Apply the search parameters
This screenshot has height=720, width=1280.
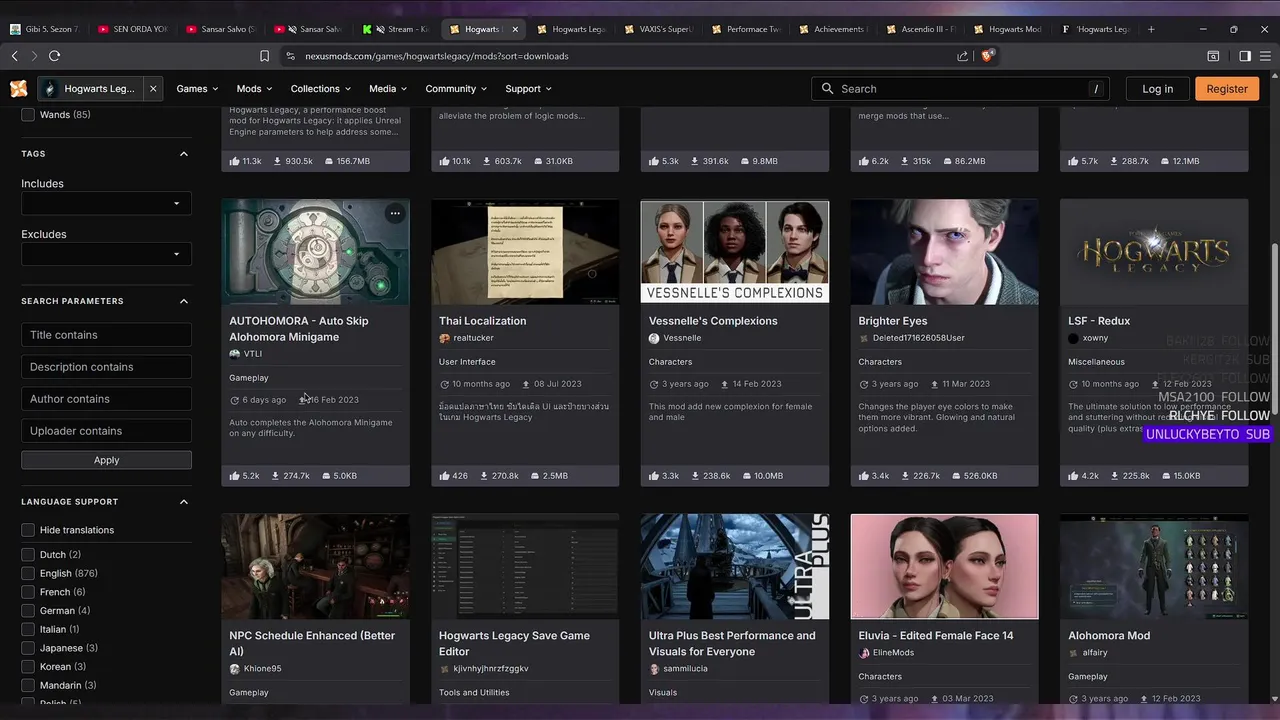pyautogui.click(x=106, y=460)
